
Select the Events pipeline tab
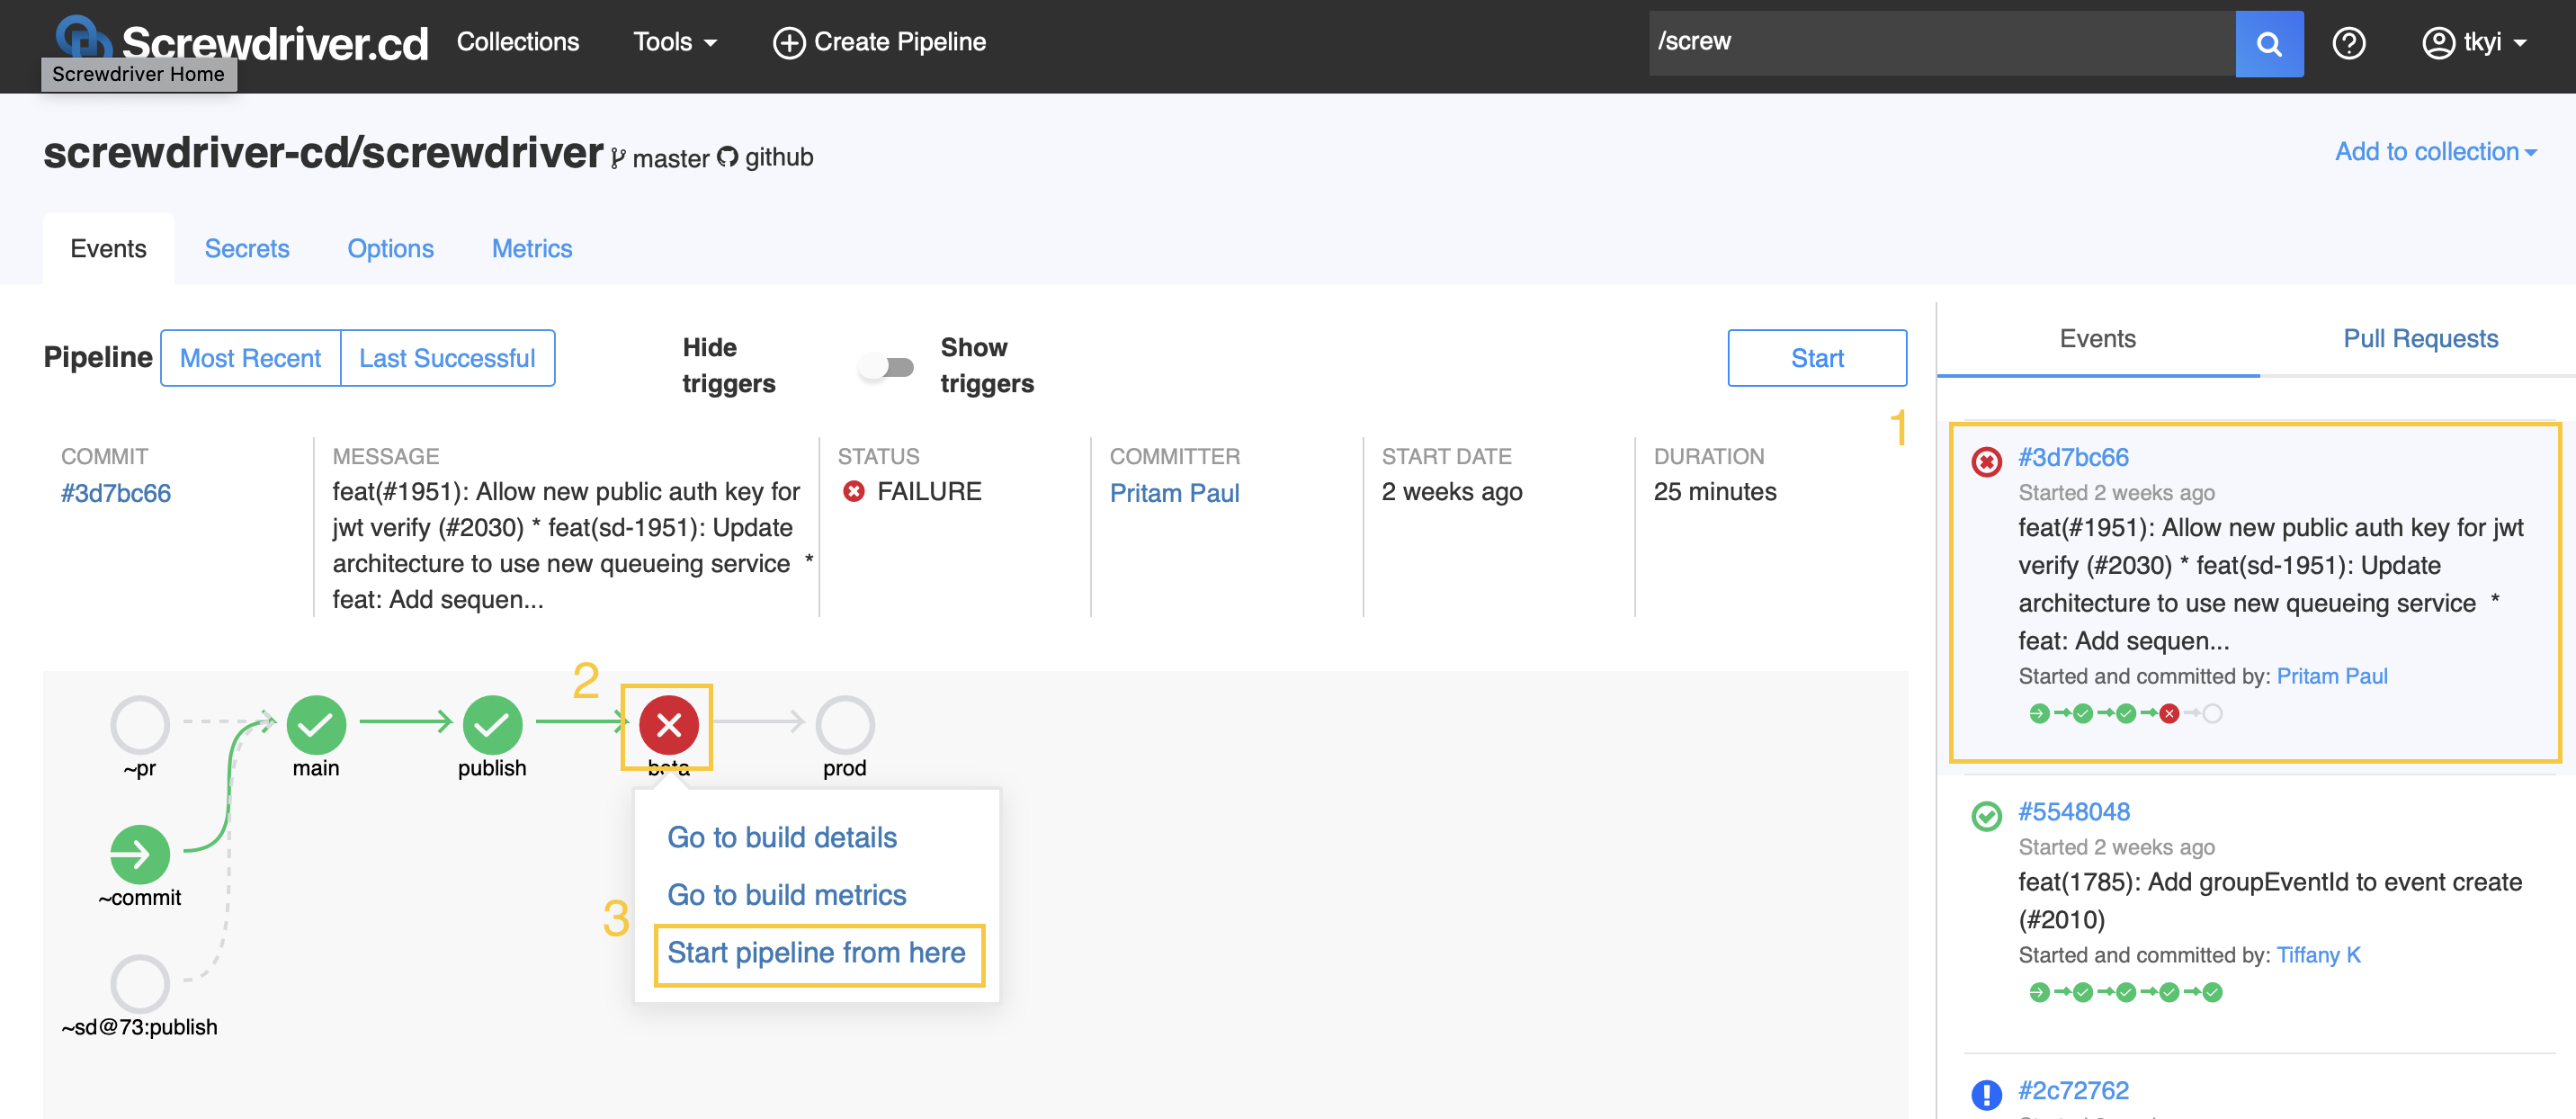[x=108, y=248]
